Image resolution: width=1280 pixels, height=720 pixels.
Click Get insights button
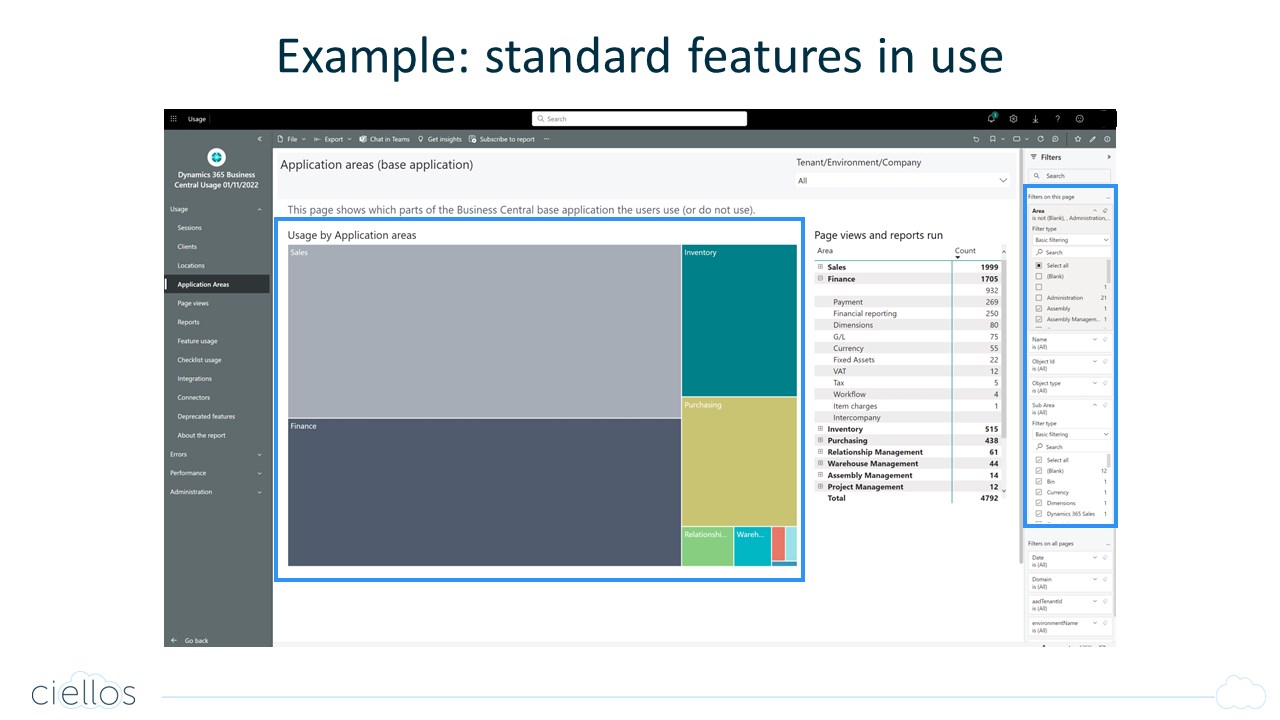tap(440, 139)
